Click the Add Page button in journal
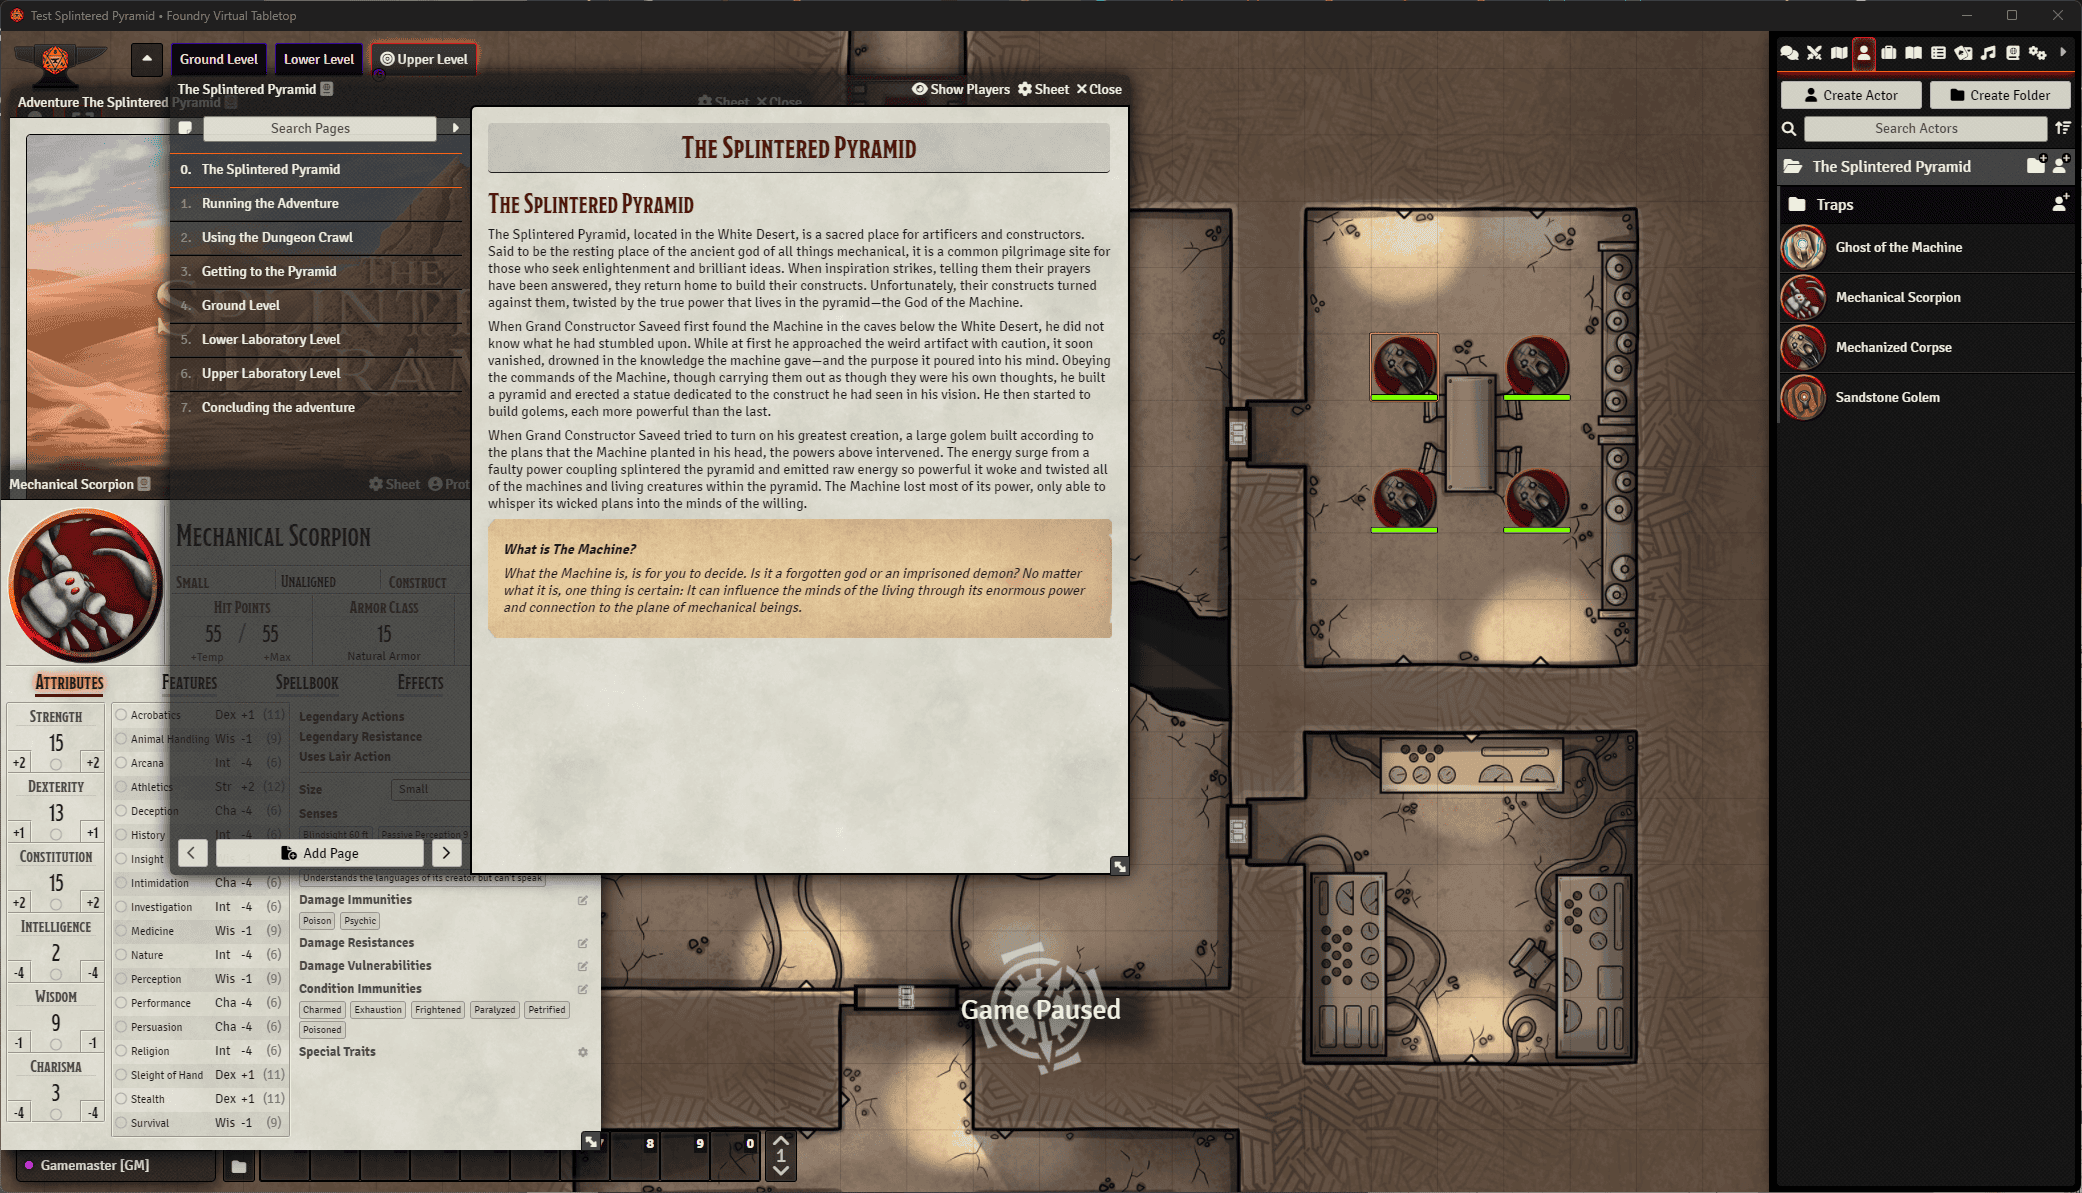 pyautogui.click(x=317, y=853)
